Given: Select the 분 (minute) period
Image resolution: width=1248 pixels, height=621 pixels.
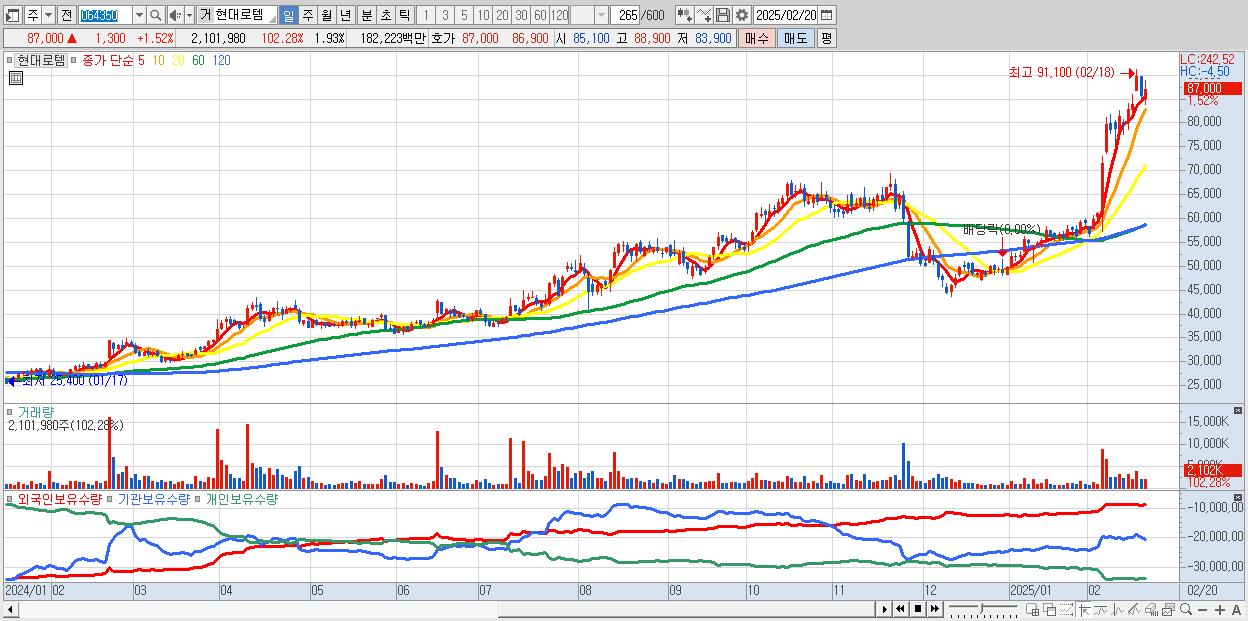Looking at the screenshot, I should (366, 15).
